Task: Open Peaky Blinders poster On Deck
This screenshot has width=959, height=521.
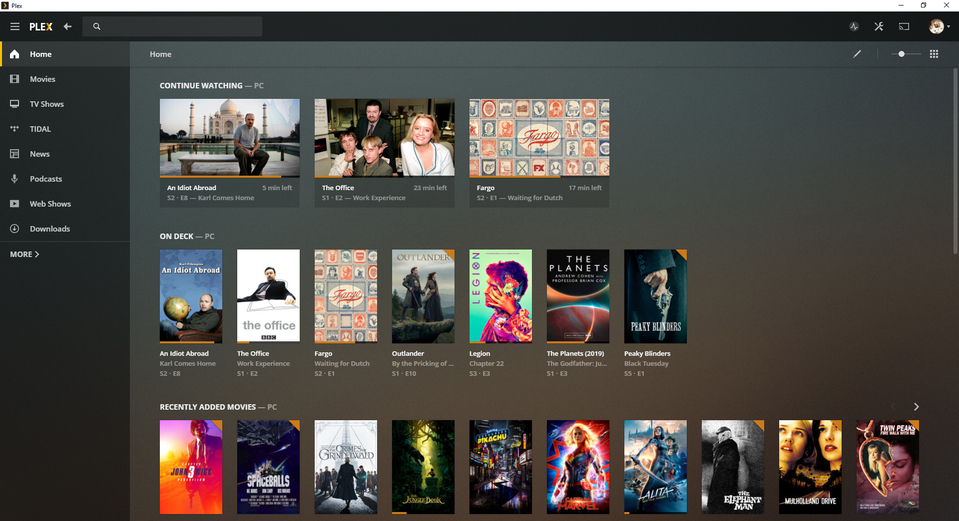Action: [x=655, y=296]
